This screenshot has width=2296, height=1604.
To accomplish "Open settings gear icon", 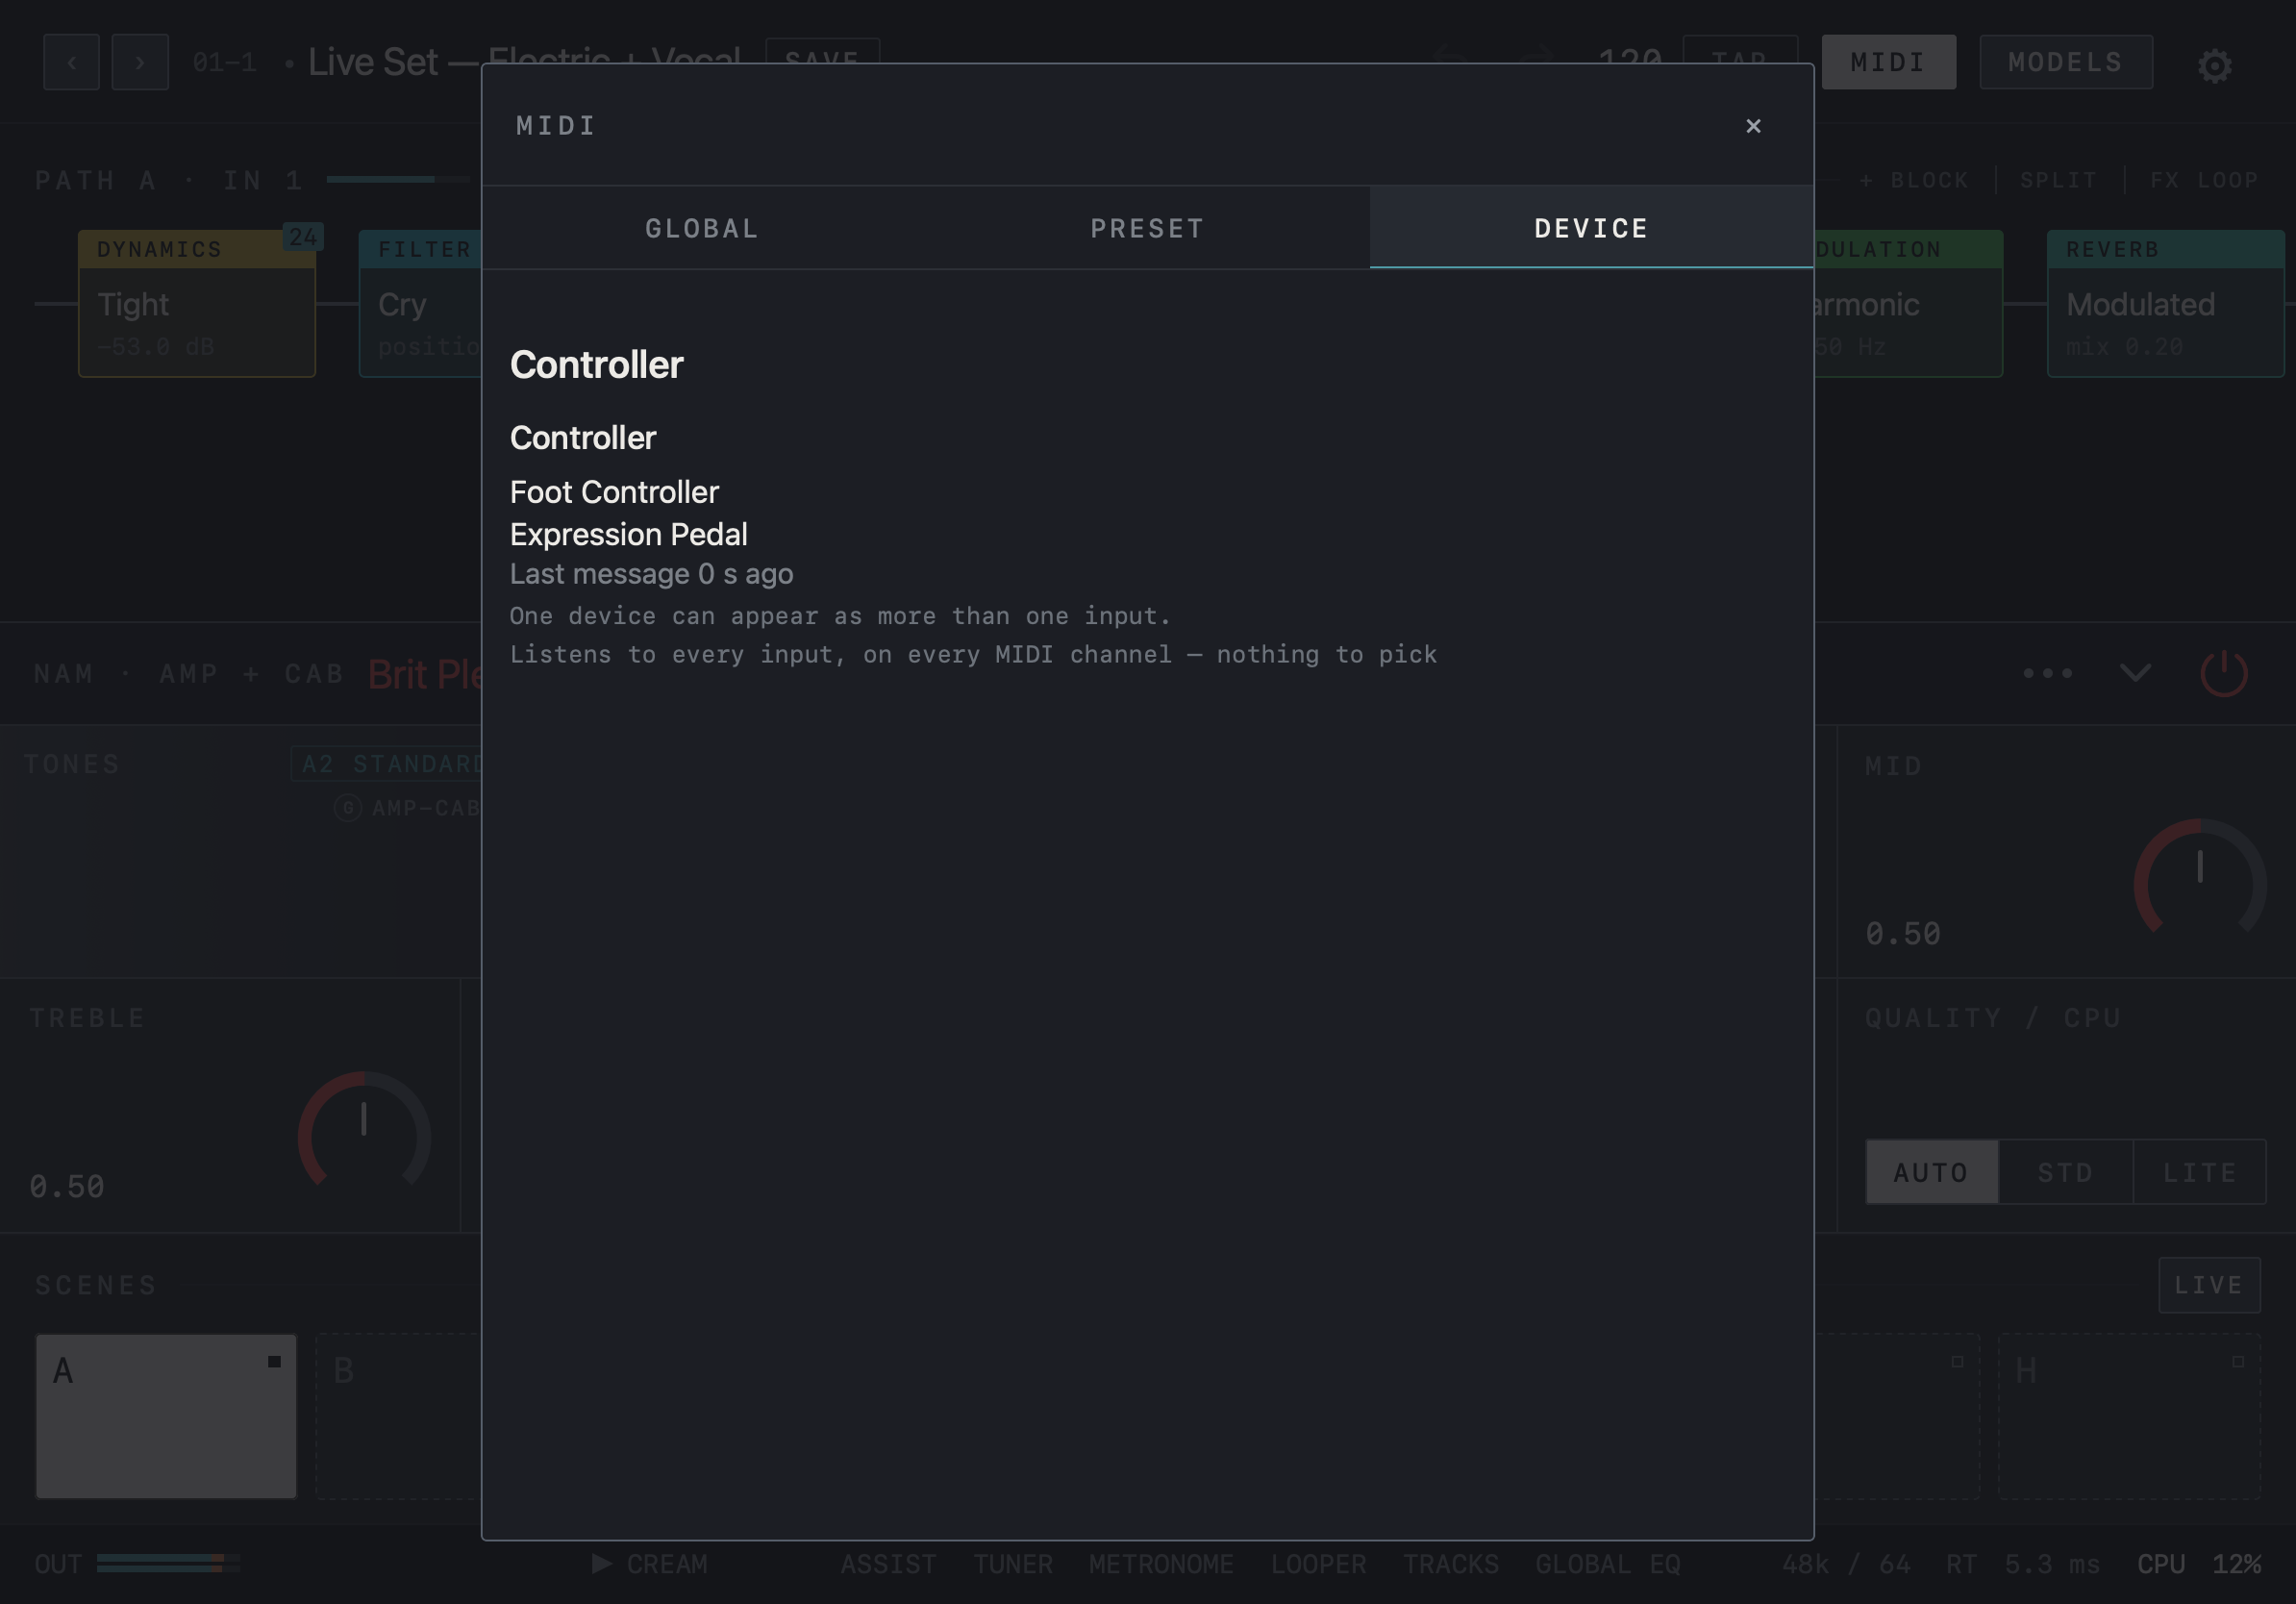I will (x=2214, y=65).
